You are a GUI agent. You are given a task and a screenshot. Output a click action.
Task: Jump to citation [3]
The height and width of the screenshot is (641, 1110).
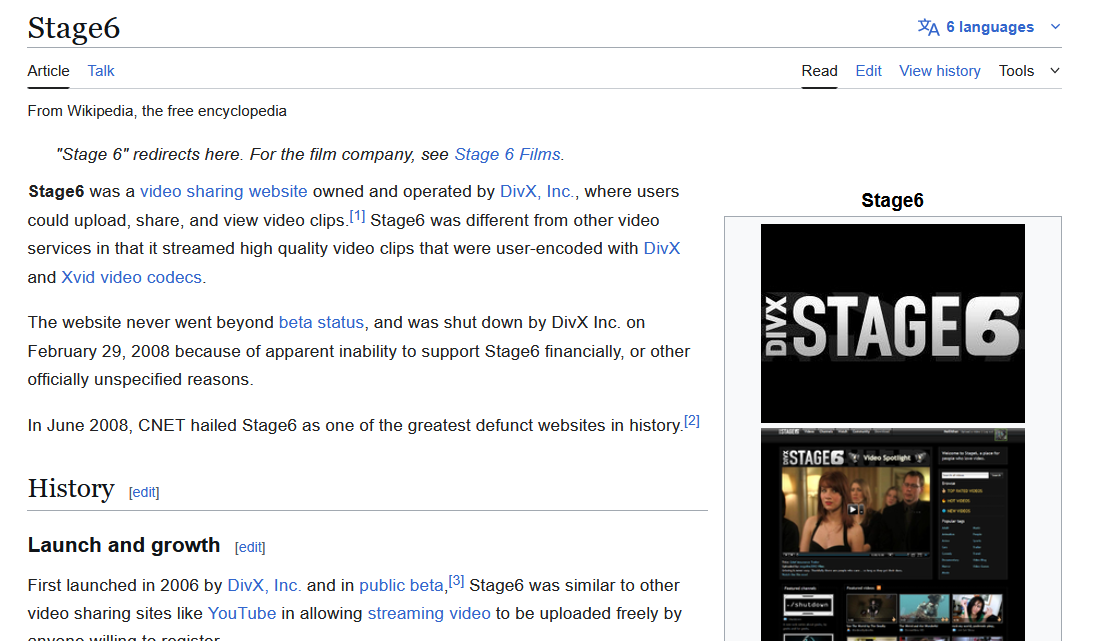pos(456,582)
